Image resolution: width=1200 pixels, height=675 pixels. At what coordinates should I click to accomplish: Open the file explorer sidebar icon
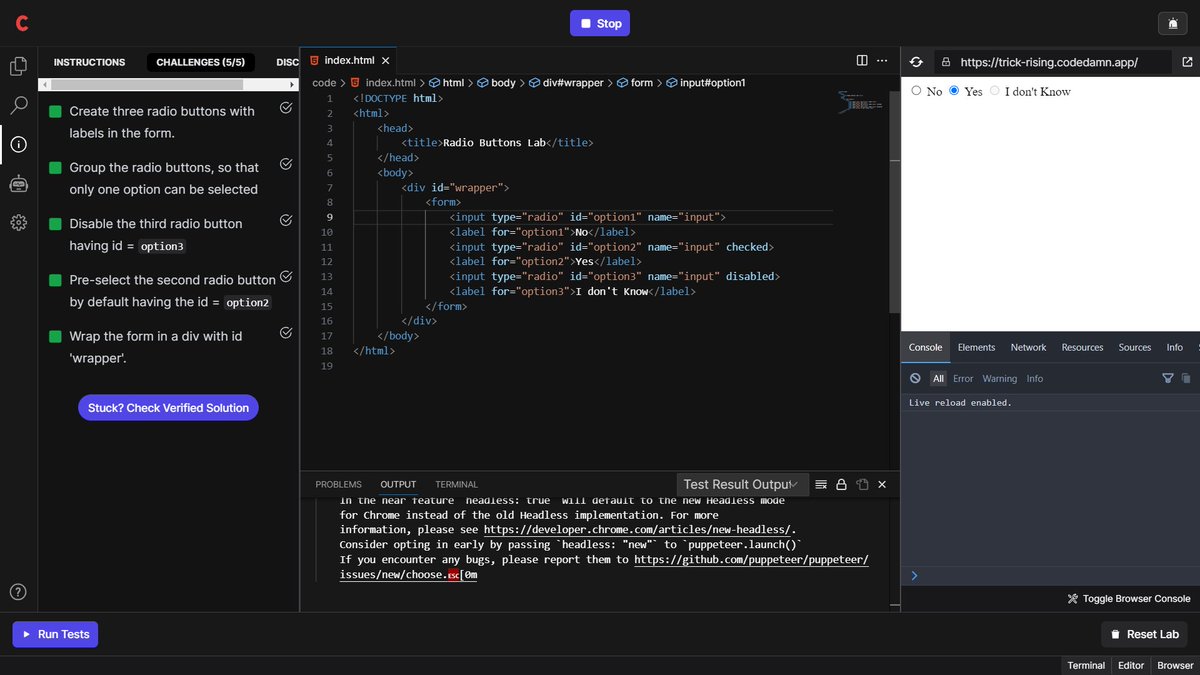tap(18, 66)
